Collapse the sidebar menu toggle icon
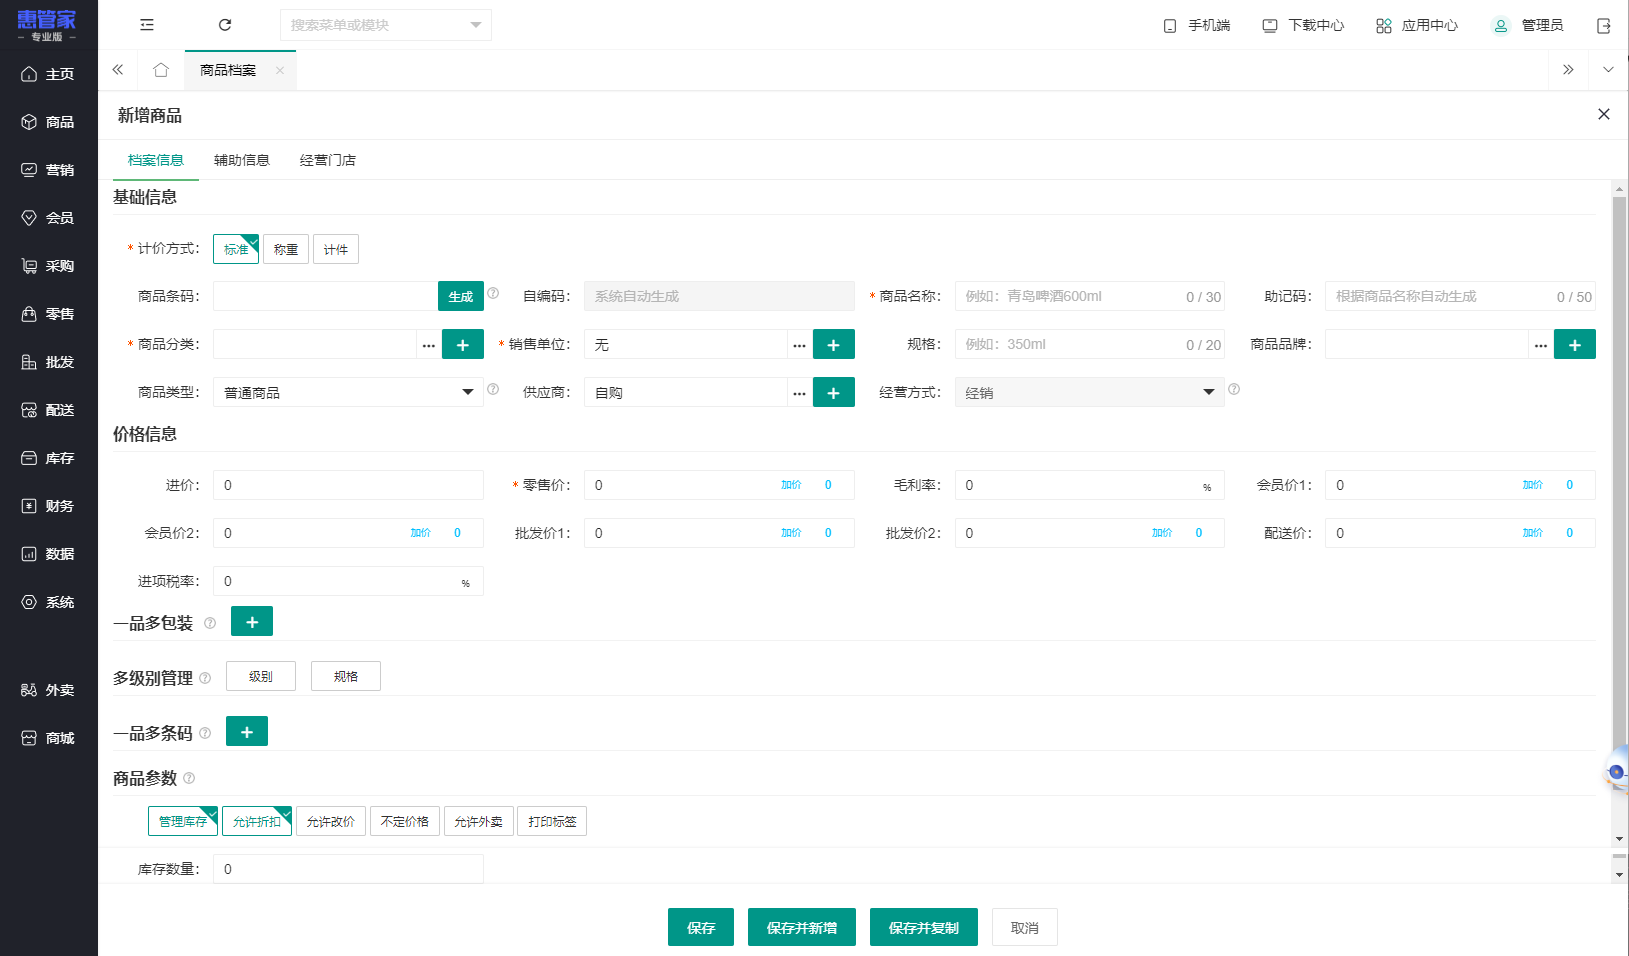 click(147, 25)
